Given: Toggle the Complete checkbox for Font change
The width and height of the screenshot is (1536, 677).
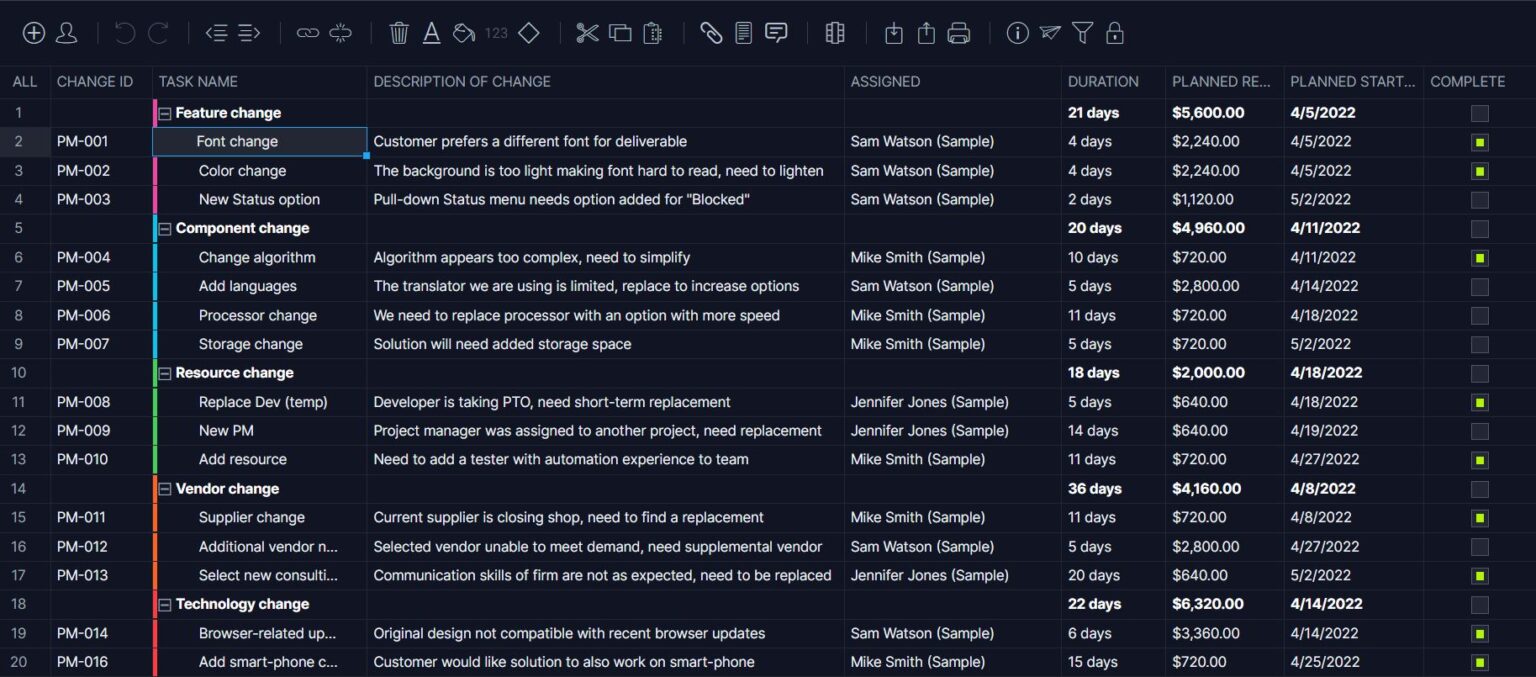Looking at the screenshot, I should pyautogui.click(x=1479, y=141).
